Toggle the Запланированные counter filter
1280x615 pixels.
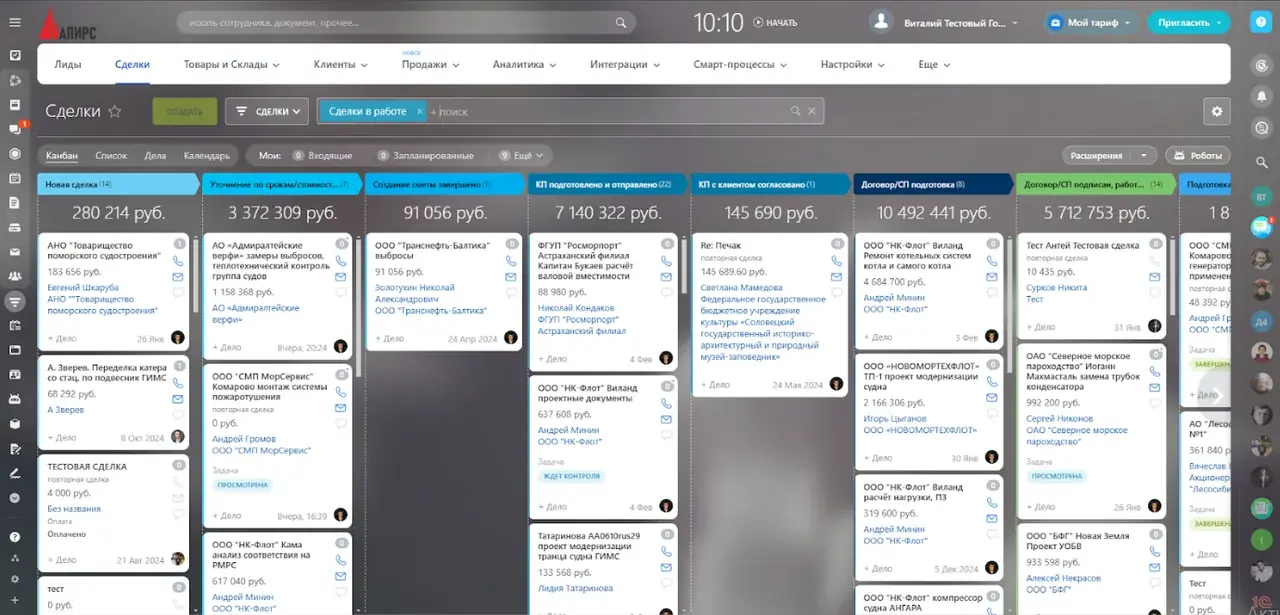426,156
